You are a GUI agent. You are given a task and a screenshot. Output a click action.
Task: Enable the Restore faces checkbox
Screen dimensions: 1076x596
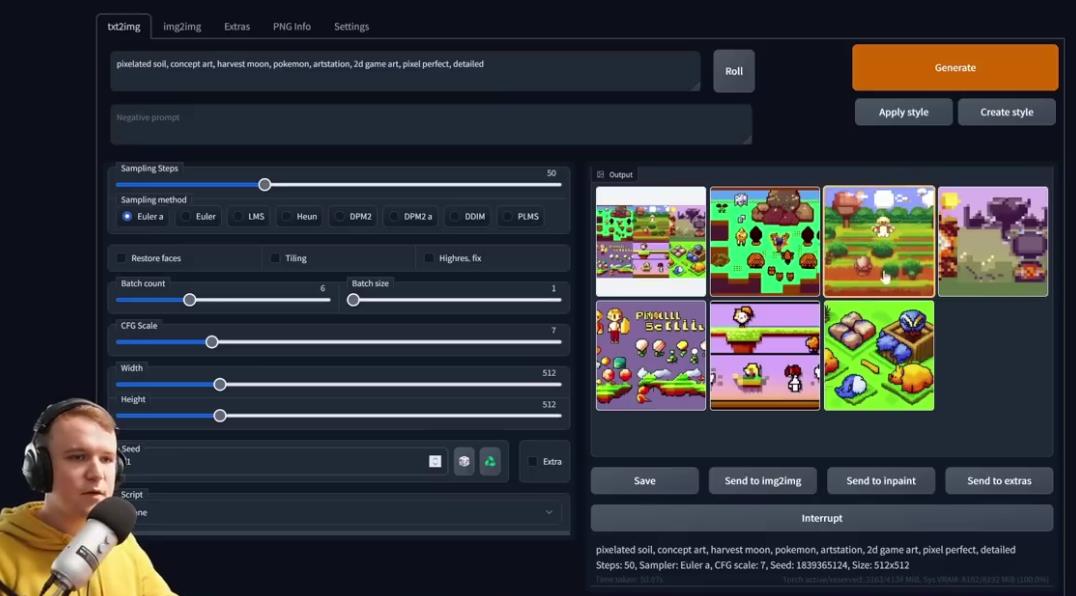[x=122, y=258]
